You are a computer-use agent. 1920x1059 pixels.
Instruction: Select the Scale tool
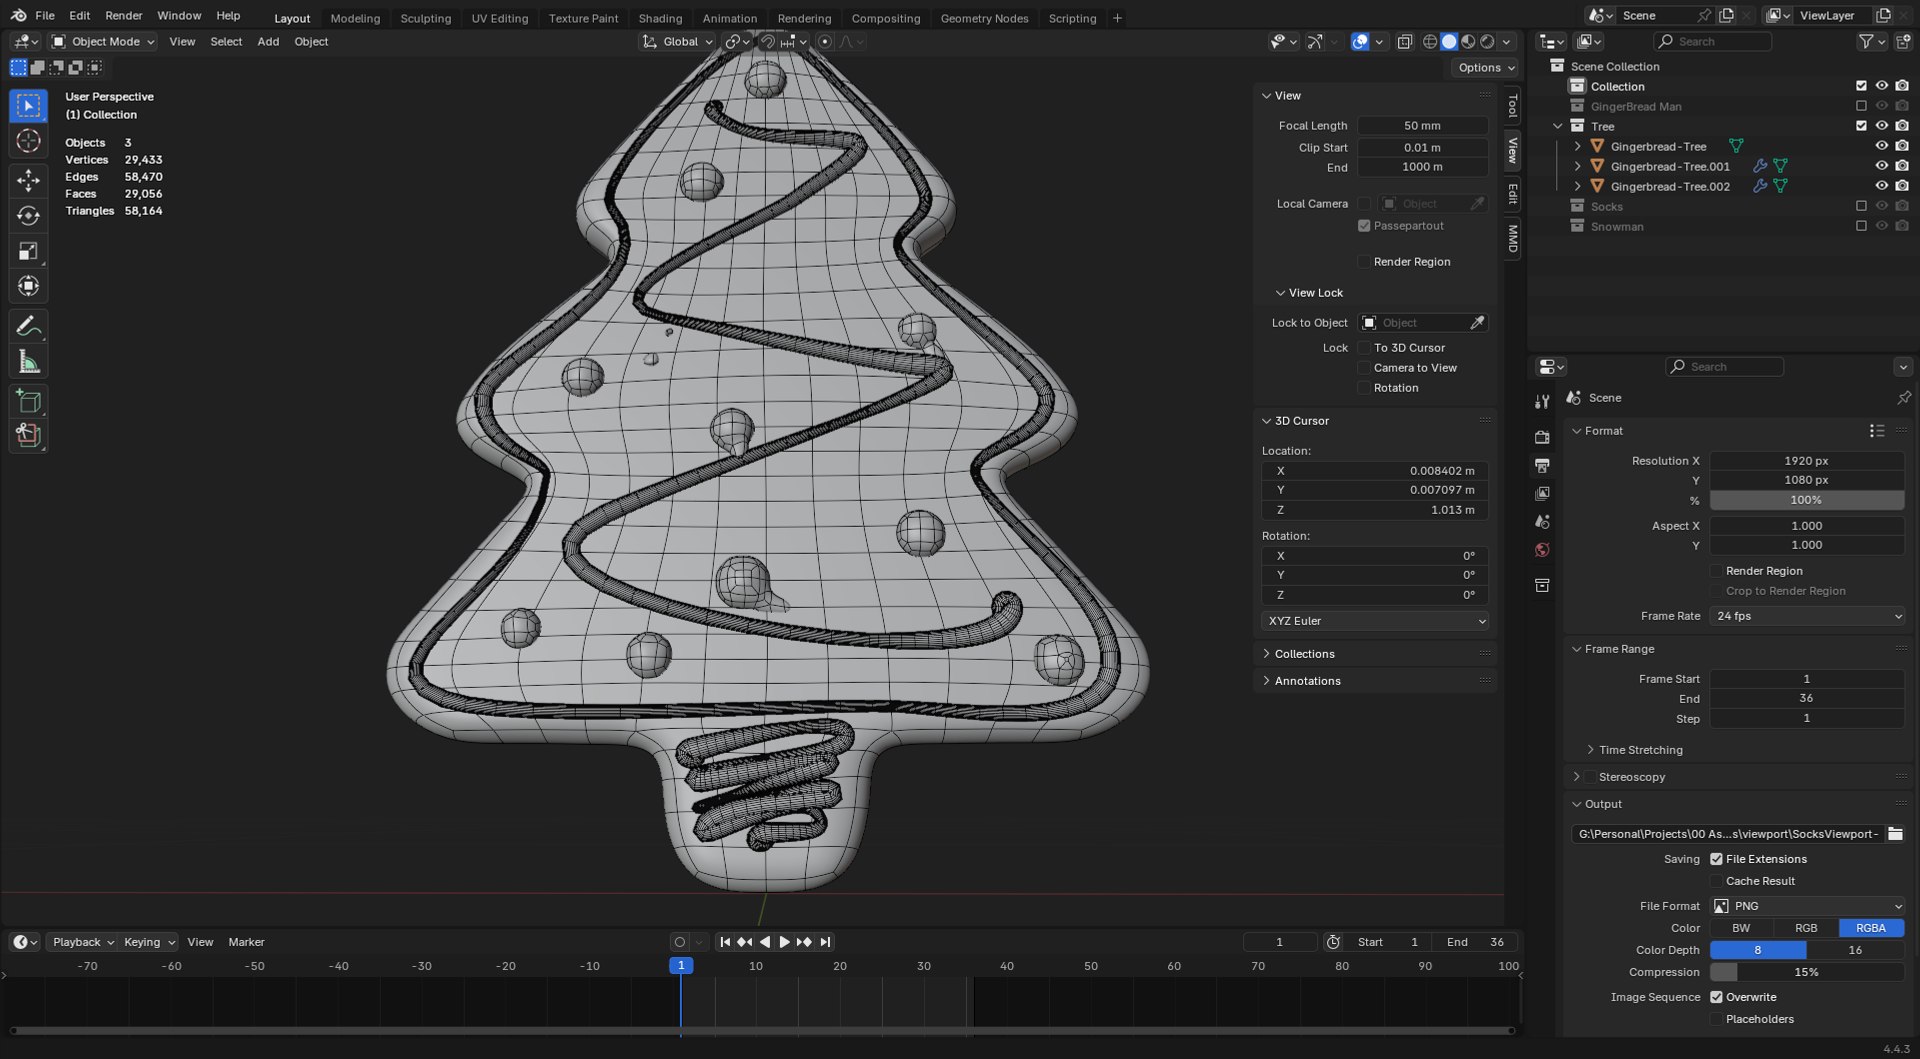point(28,251)
